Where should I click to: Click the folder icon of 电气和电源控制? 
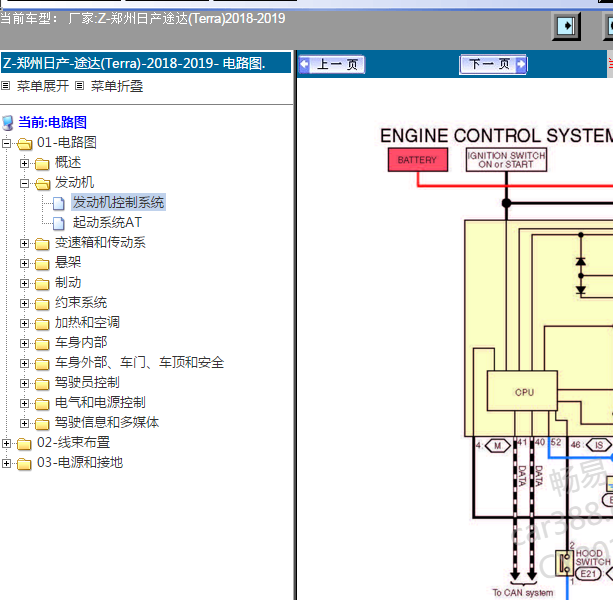(x=42, y=404)
